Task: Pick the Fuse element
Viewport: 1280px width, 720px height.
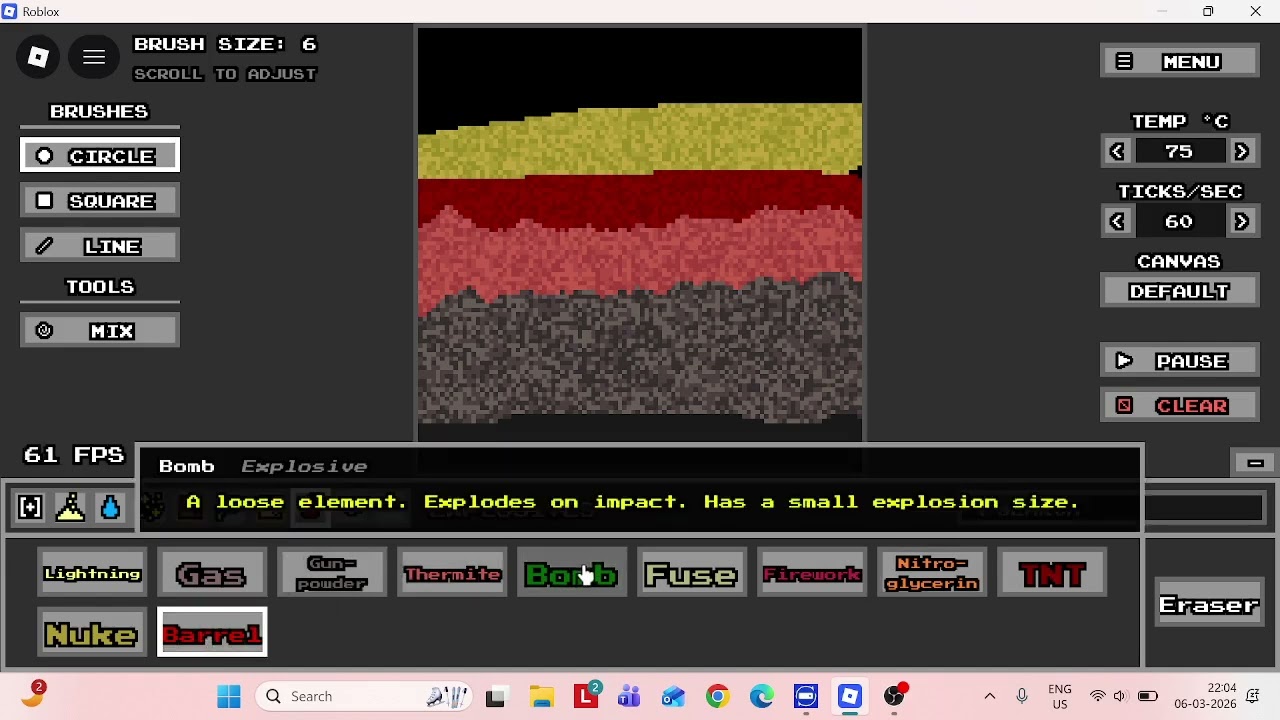Action: pyautogui.click(x=692, y=574)
